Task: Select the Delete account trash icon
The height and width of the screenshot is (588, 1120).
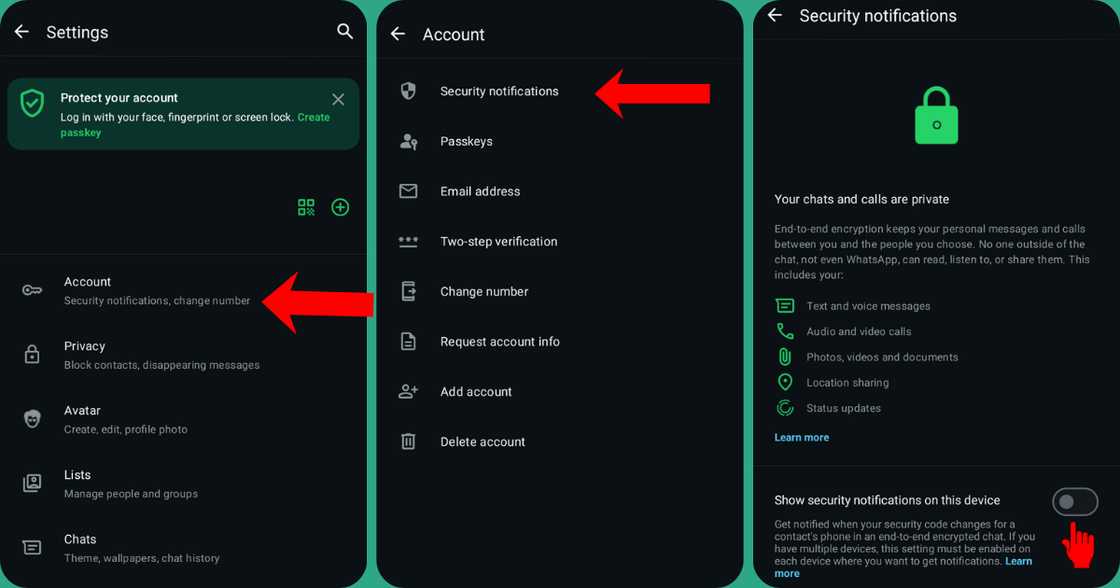Action: (408, 441)
